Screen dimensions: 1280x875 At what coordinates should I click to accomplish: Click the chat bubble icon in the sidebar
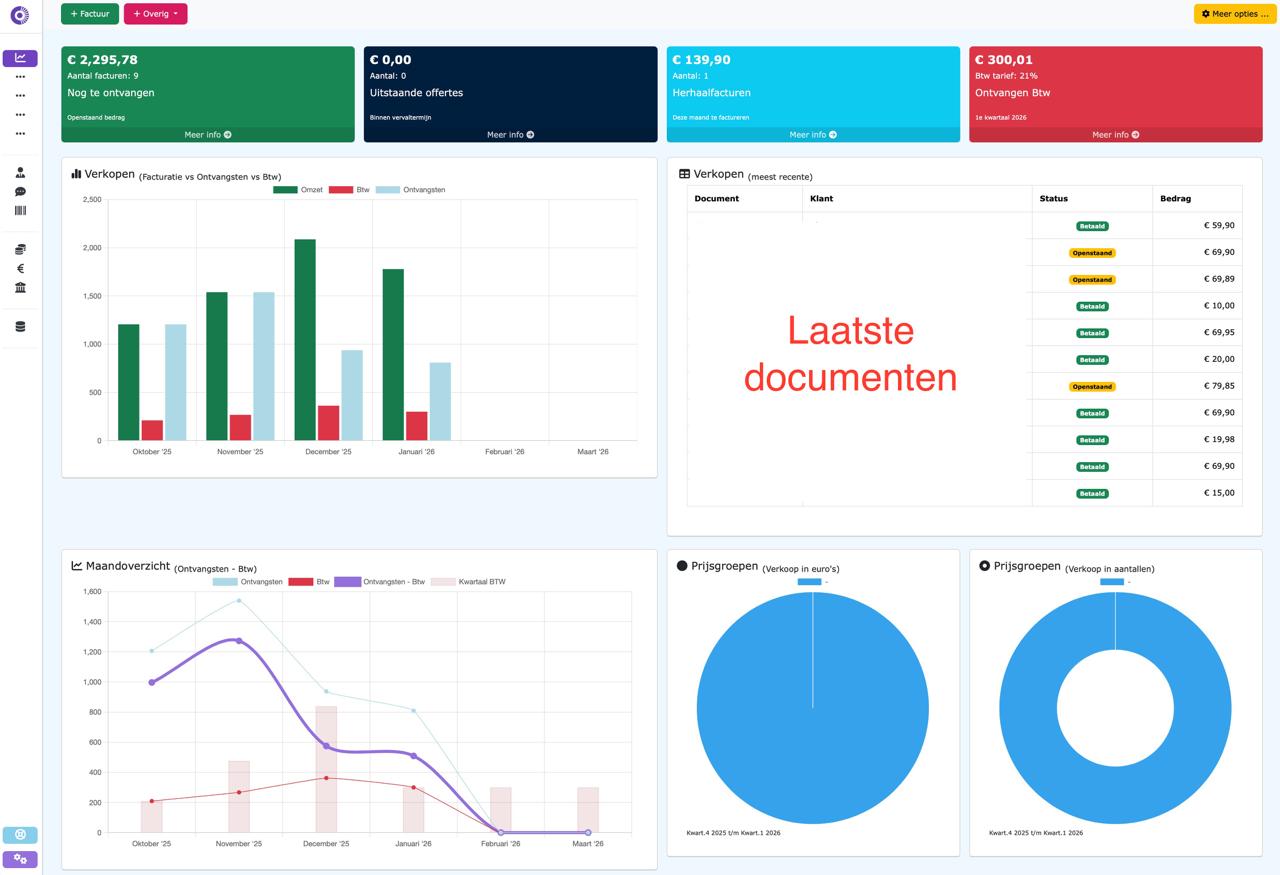tap(20, 190)
